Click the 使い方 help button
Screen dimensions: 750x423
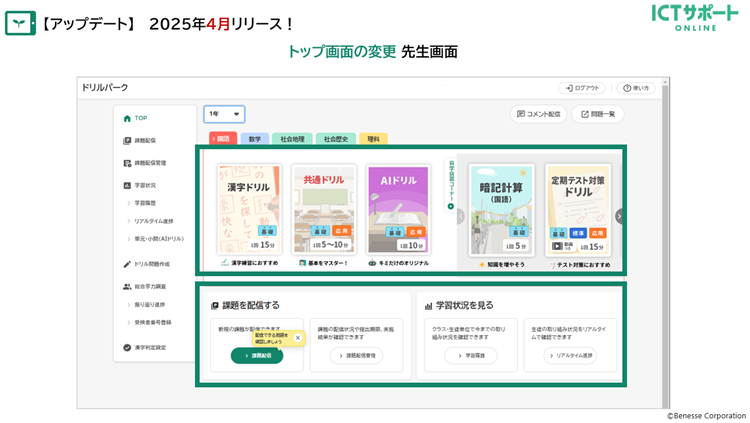[x=636, y=88]
